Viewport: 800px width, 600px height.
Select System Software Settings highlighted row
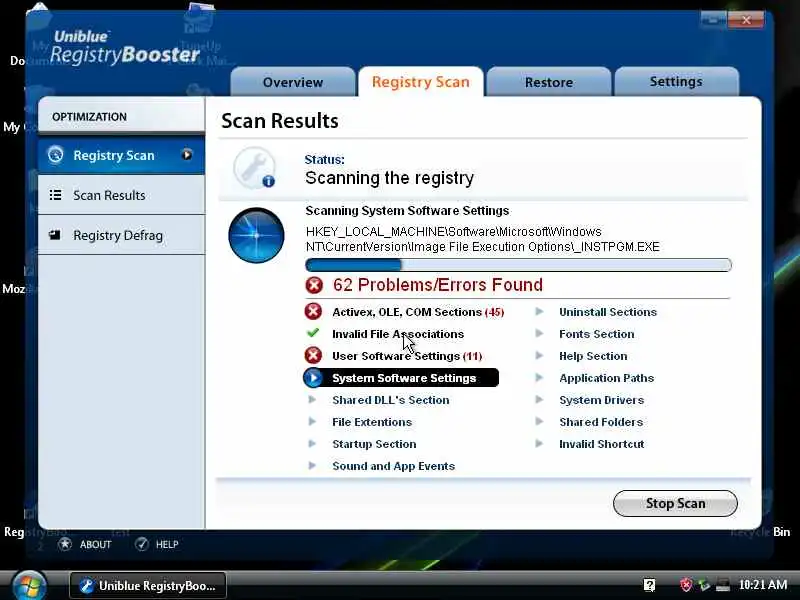tap(401, 378)
